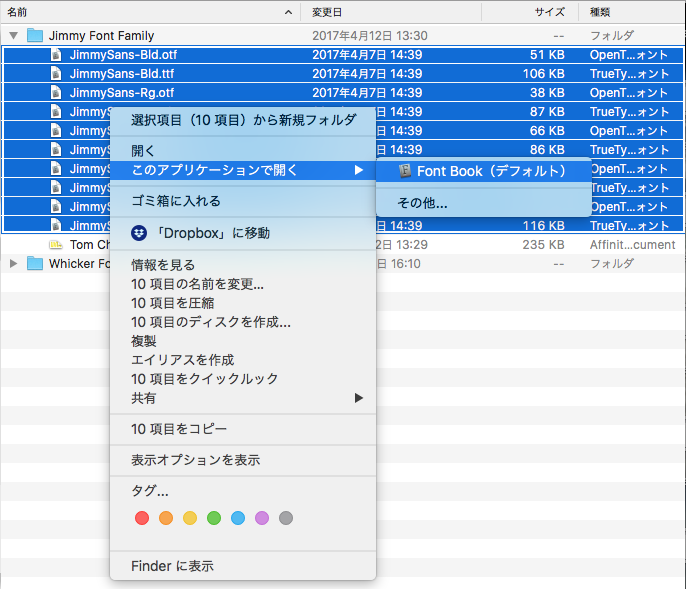
Task: Apply the purple tag color
Action: point(262,518)
